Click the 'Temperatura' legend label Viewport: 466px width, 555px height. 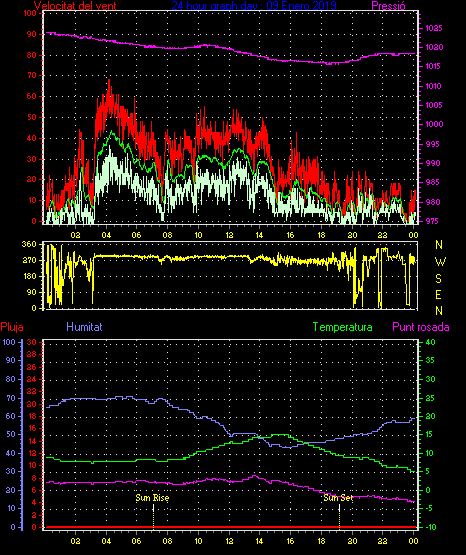343,327
